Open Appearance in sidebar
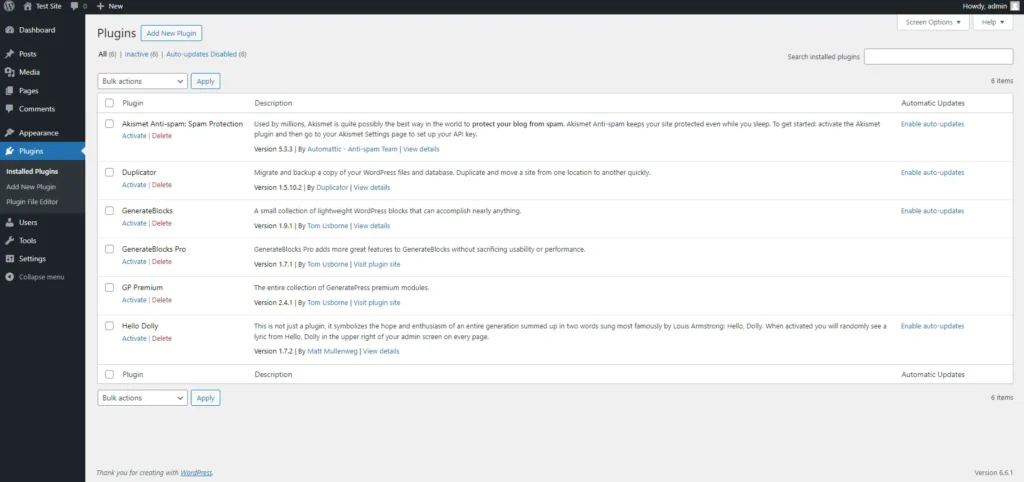This screenshot has width=1024, height=482. [x=39, y=133]
